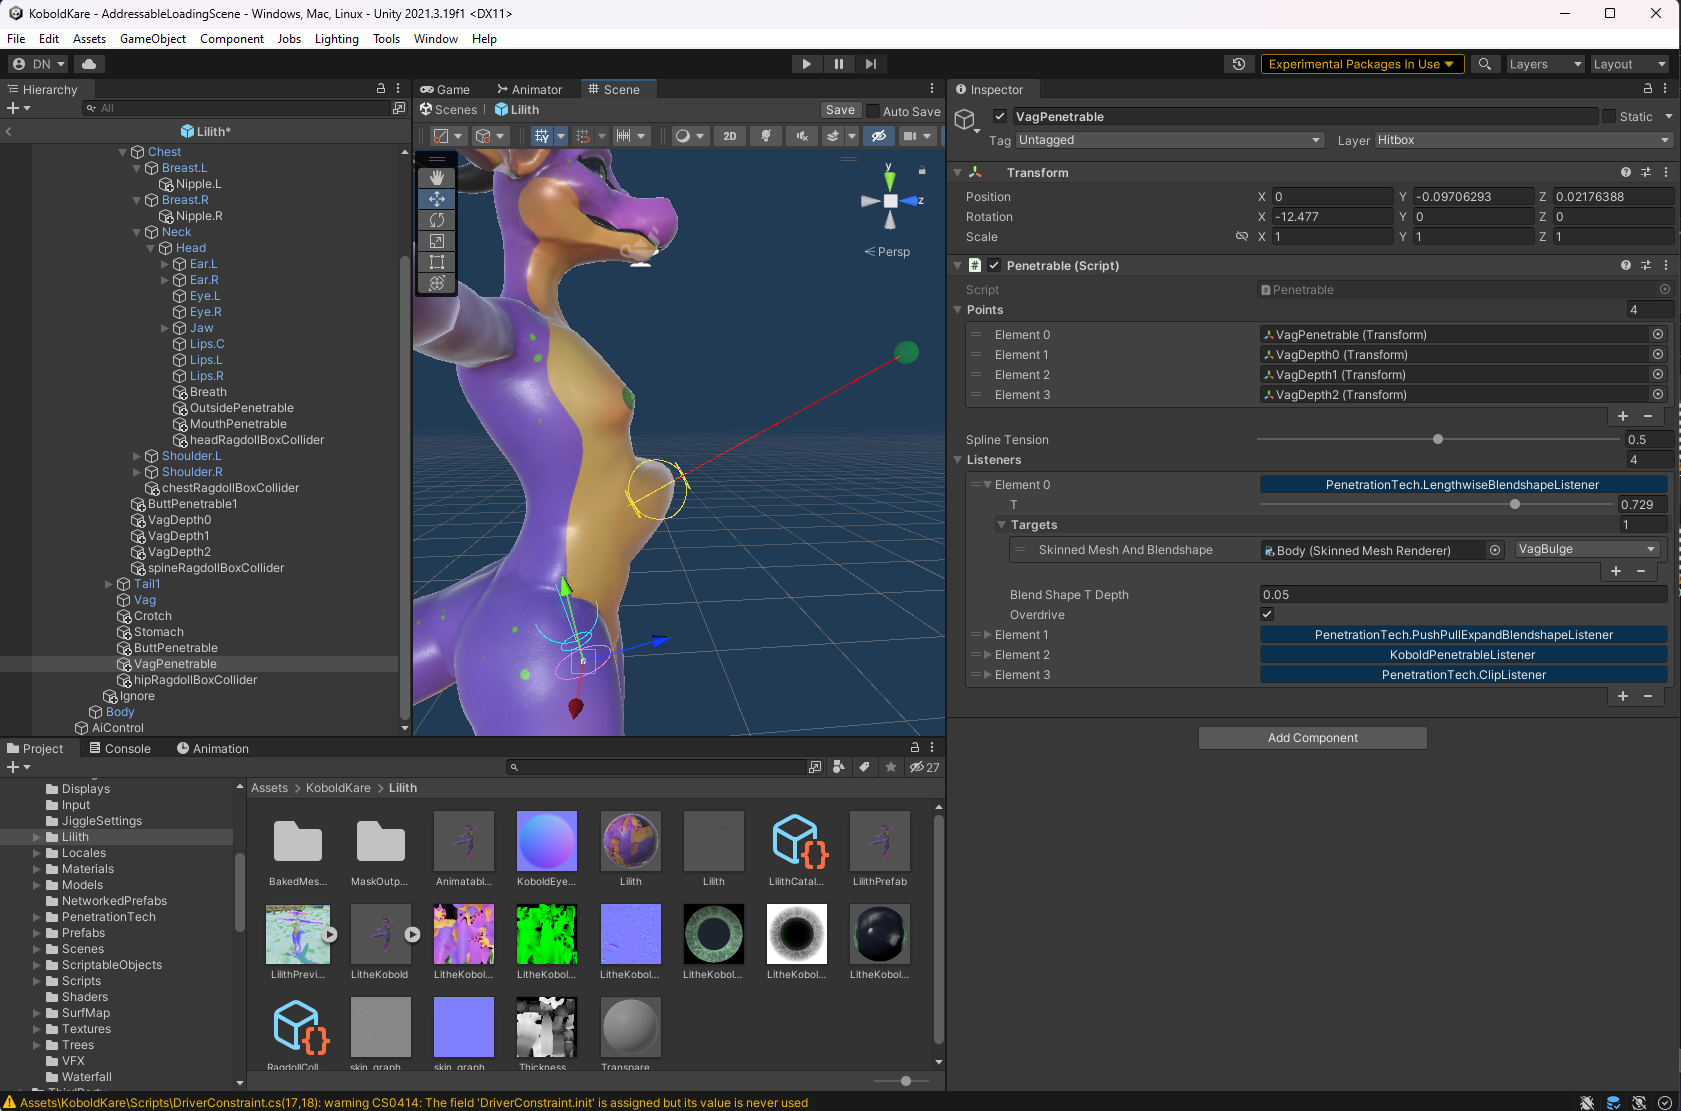
Task: Open the Layers dropdown
Action: [1545, 64]
